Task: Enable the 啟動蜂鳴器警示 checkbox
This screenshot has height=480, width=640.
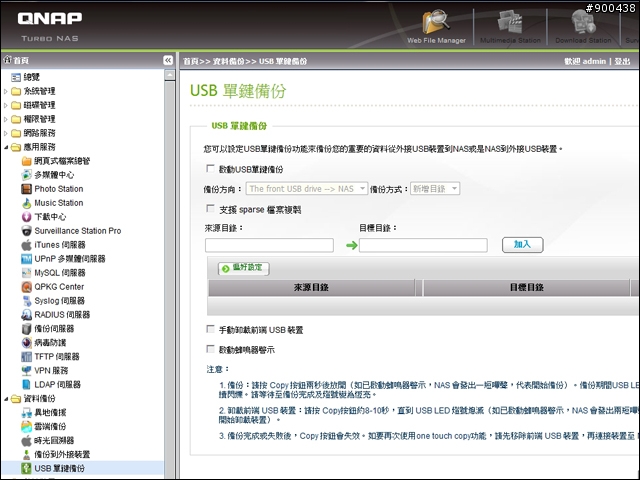Action: (x=211, y=349)
